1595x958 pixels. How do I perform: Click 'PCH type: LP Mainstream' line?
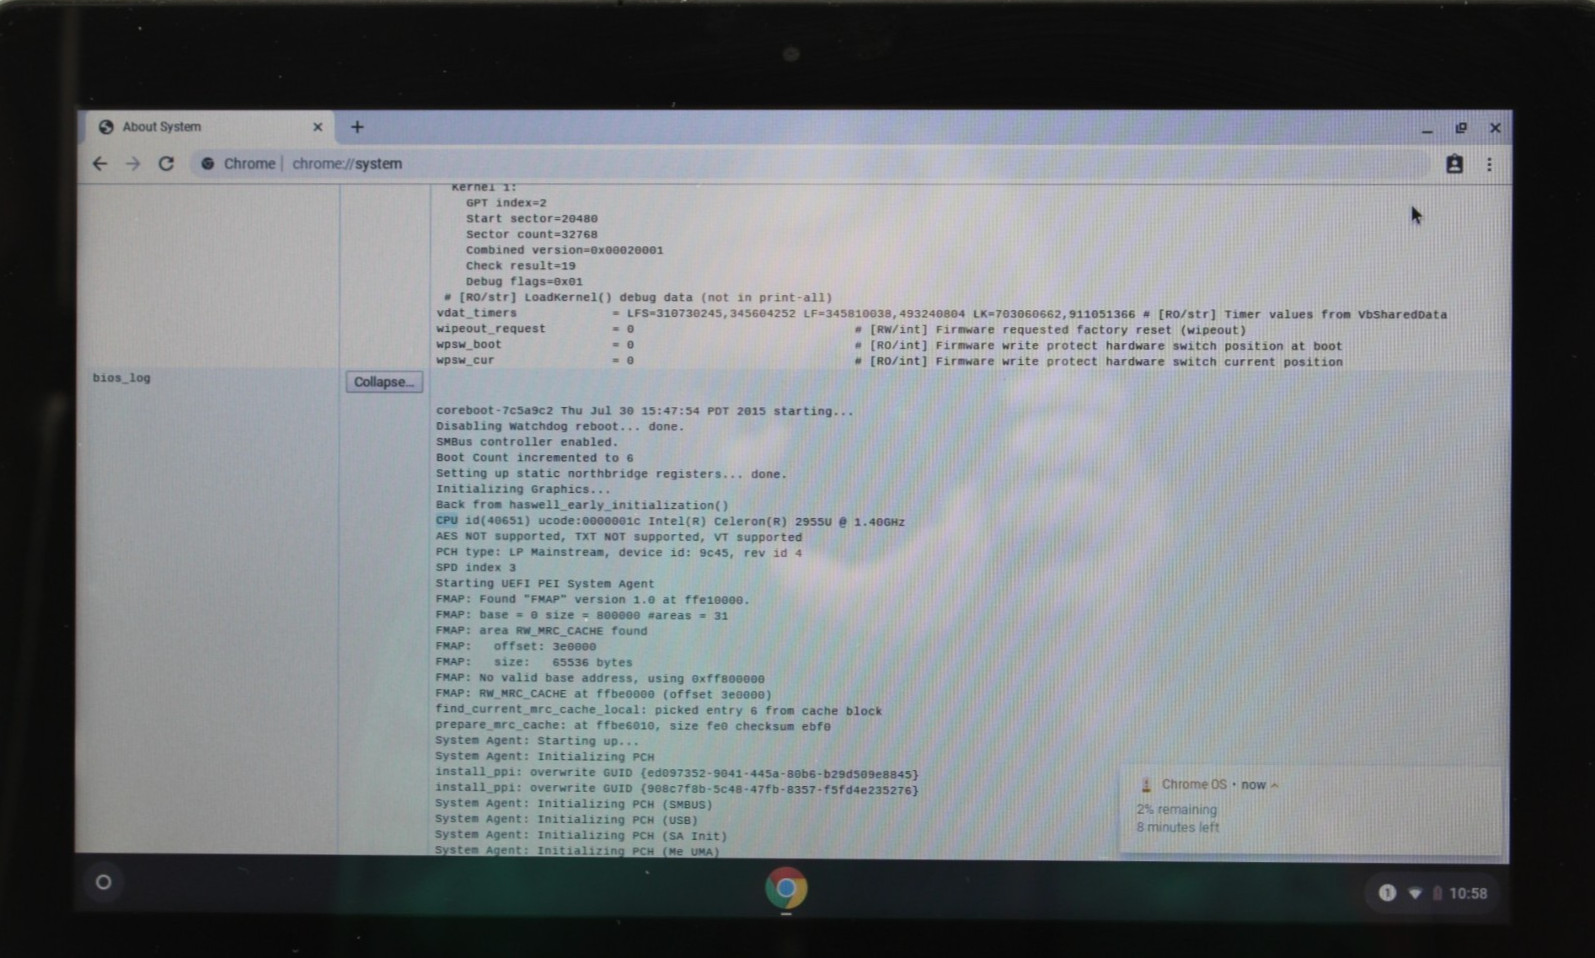coord(619,552)
